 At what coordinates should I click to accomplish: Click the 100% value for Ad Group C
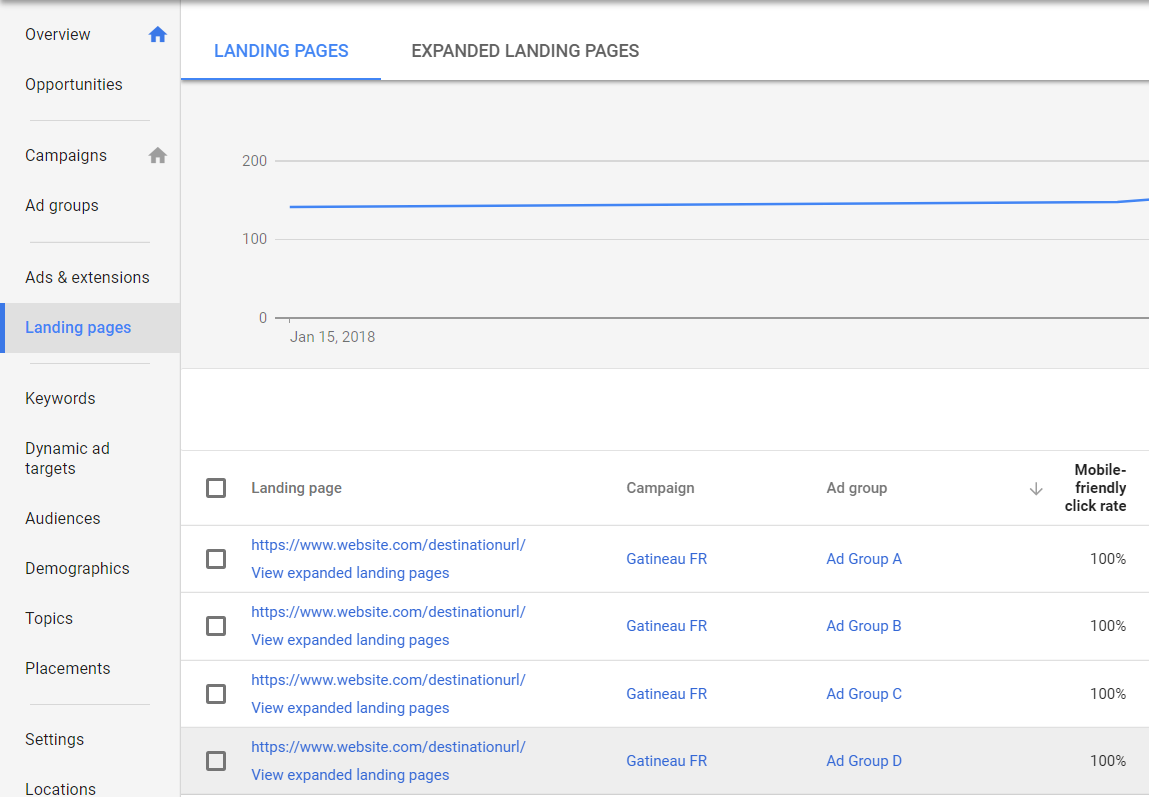1108,694
